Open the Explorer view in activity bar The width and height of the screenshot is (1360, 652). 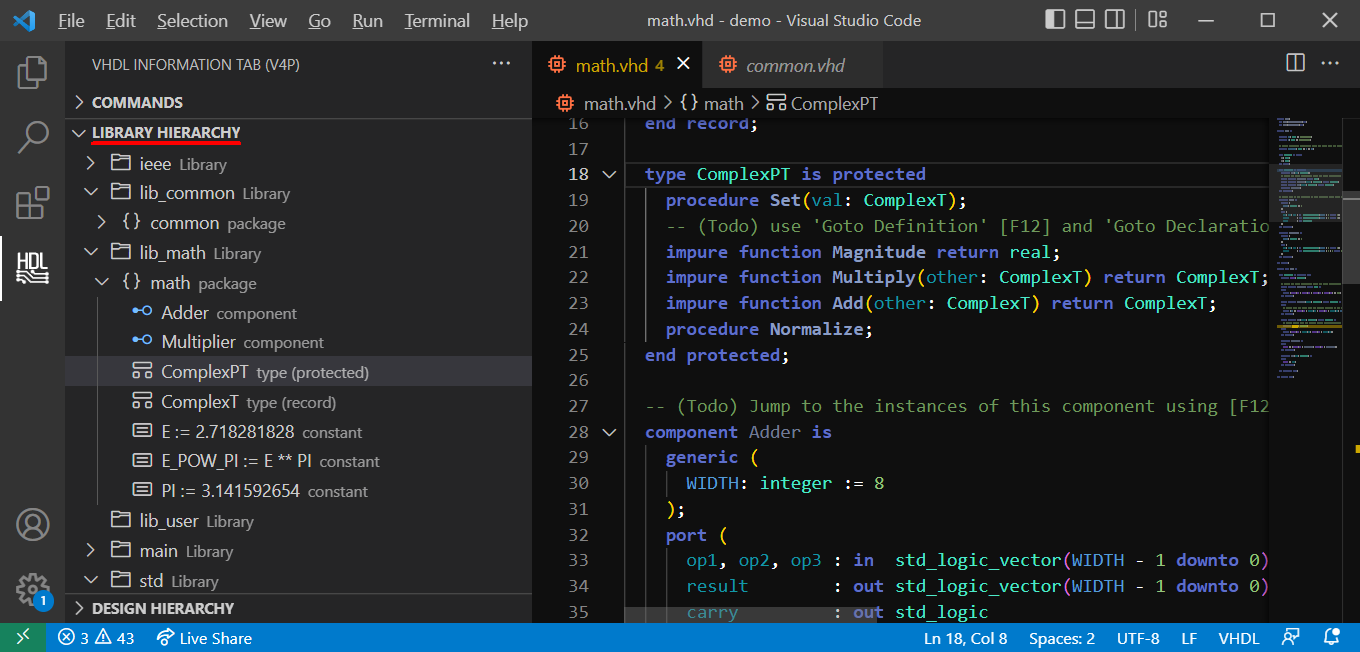[32, 73]
